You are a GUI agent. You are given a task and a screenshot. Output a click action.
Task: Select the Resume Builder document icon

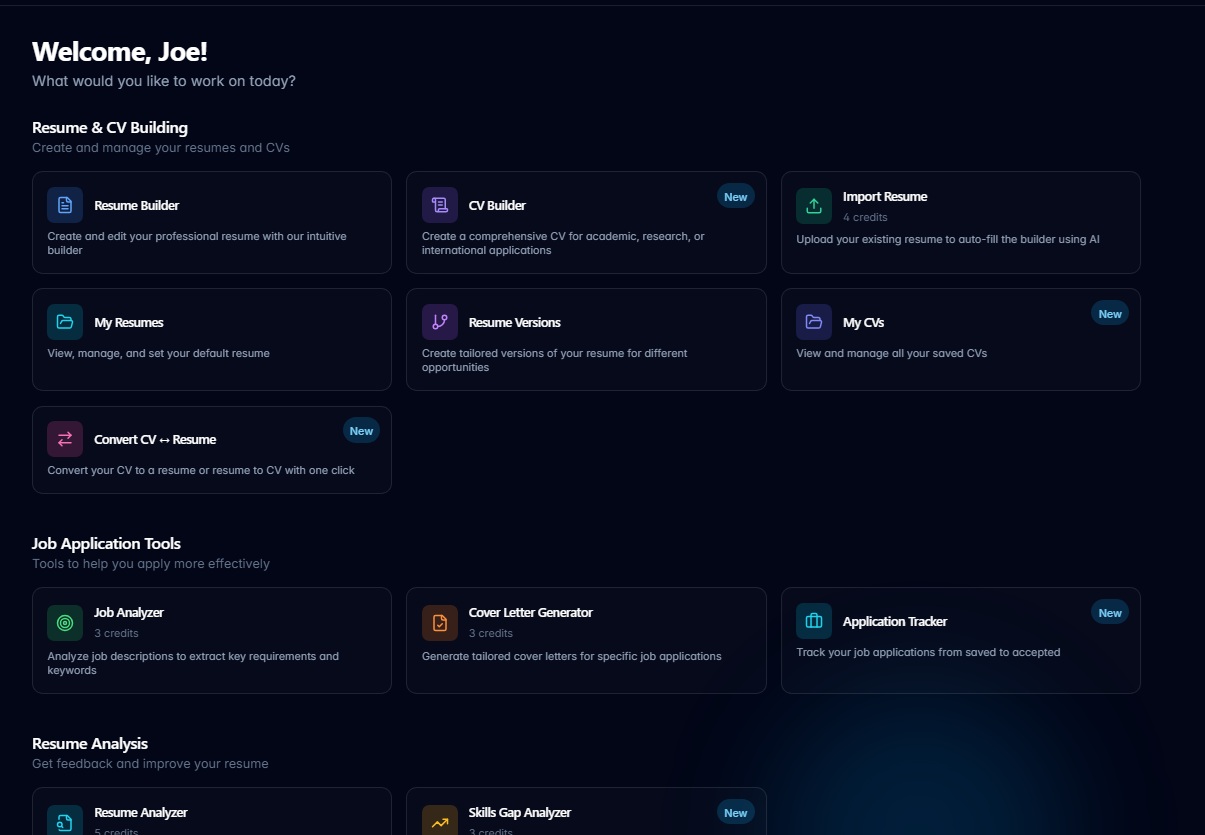tap(64, 204)
